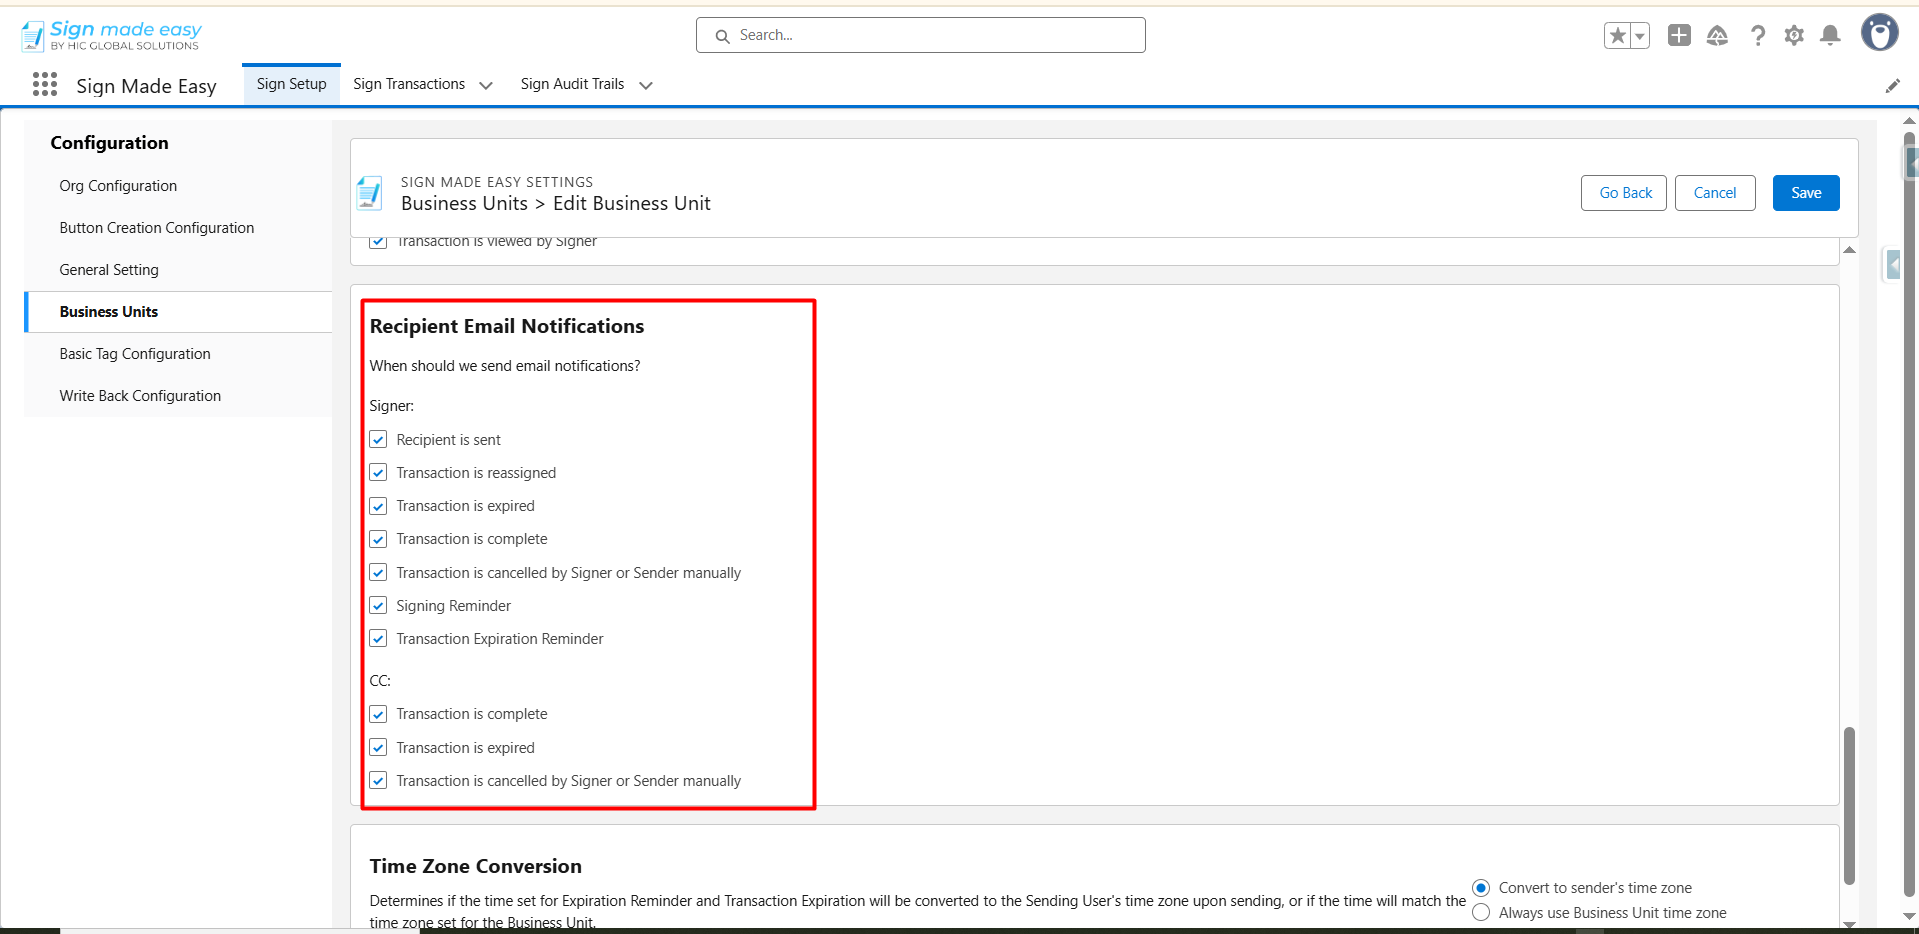Open the Setup gear icon
Image resolution: width=1919 pixels, height=934 pixels.
[x=1794, y=36]
